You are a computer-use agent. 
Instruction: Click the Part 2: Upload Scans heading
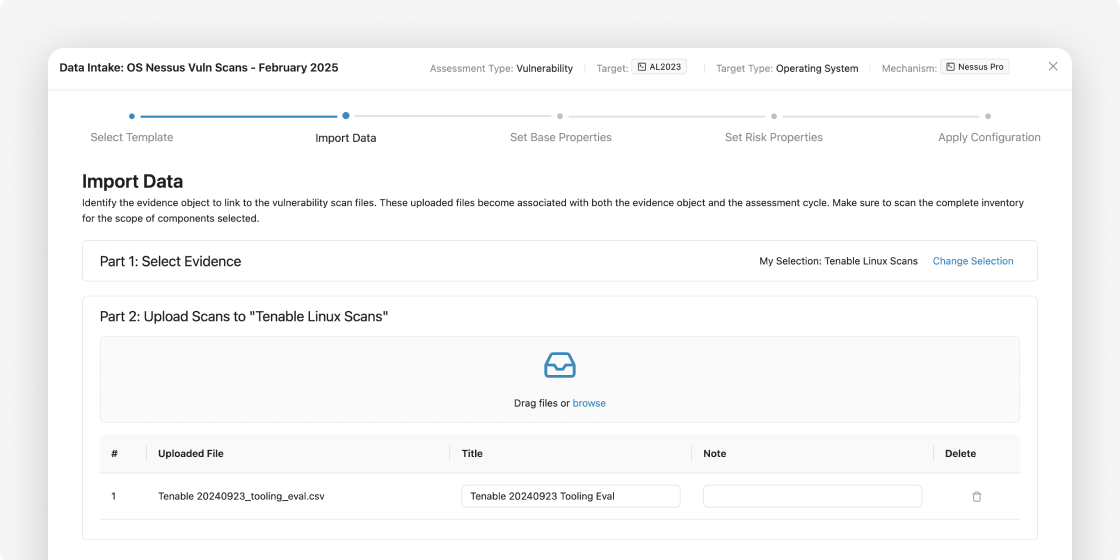pos(244,316)
